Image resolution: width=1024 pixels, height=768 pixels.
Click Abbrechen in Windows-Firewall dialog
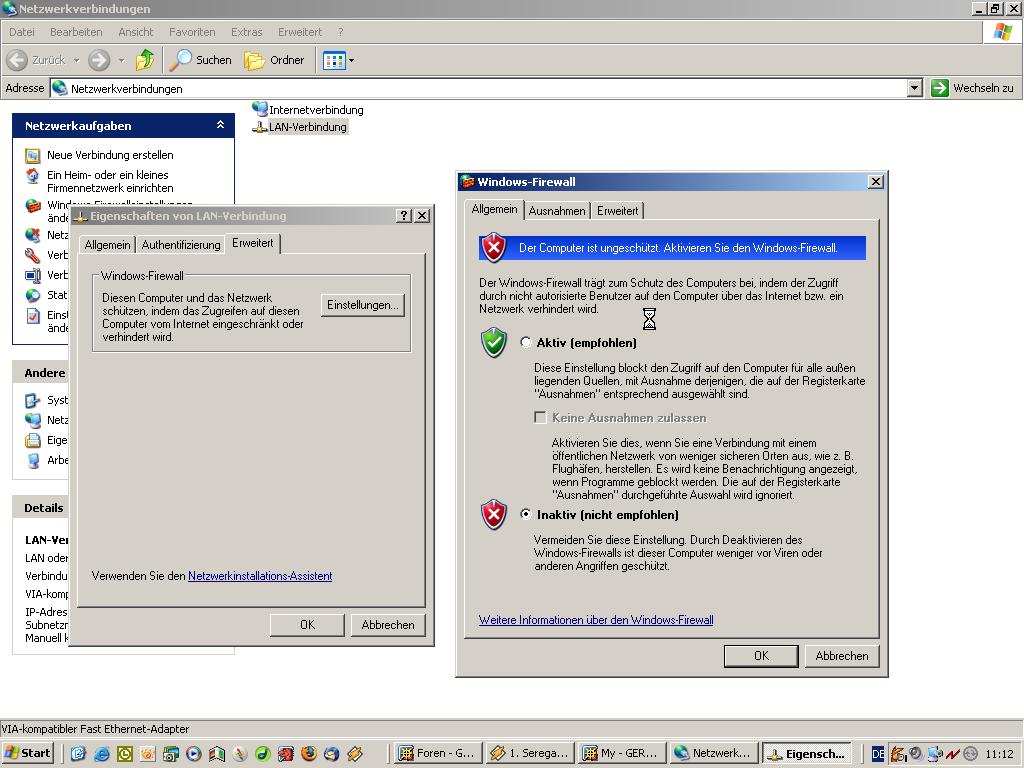point(842,656)
